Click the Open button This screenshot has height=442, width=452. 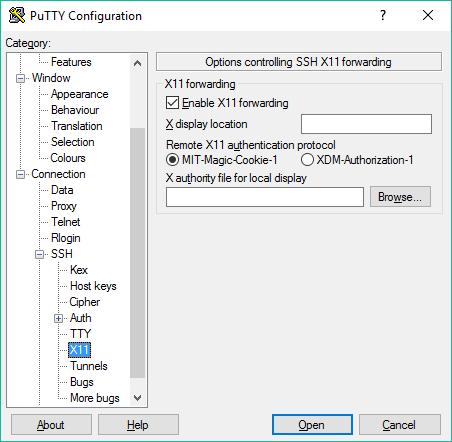pyautogui.click(x=312, y=425)
